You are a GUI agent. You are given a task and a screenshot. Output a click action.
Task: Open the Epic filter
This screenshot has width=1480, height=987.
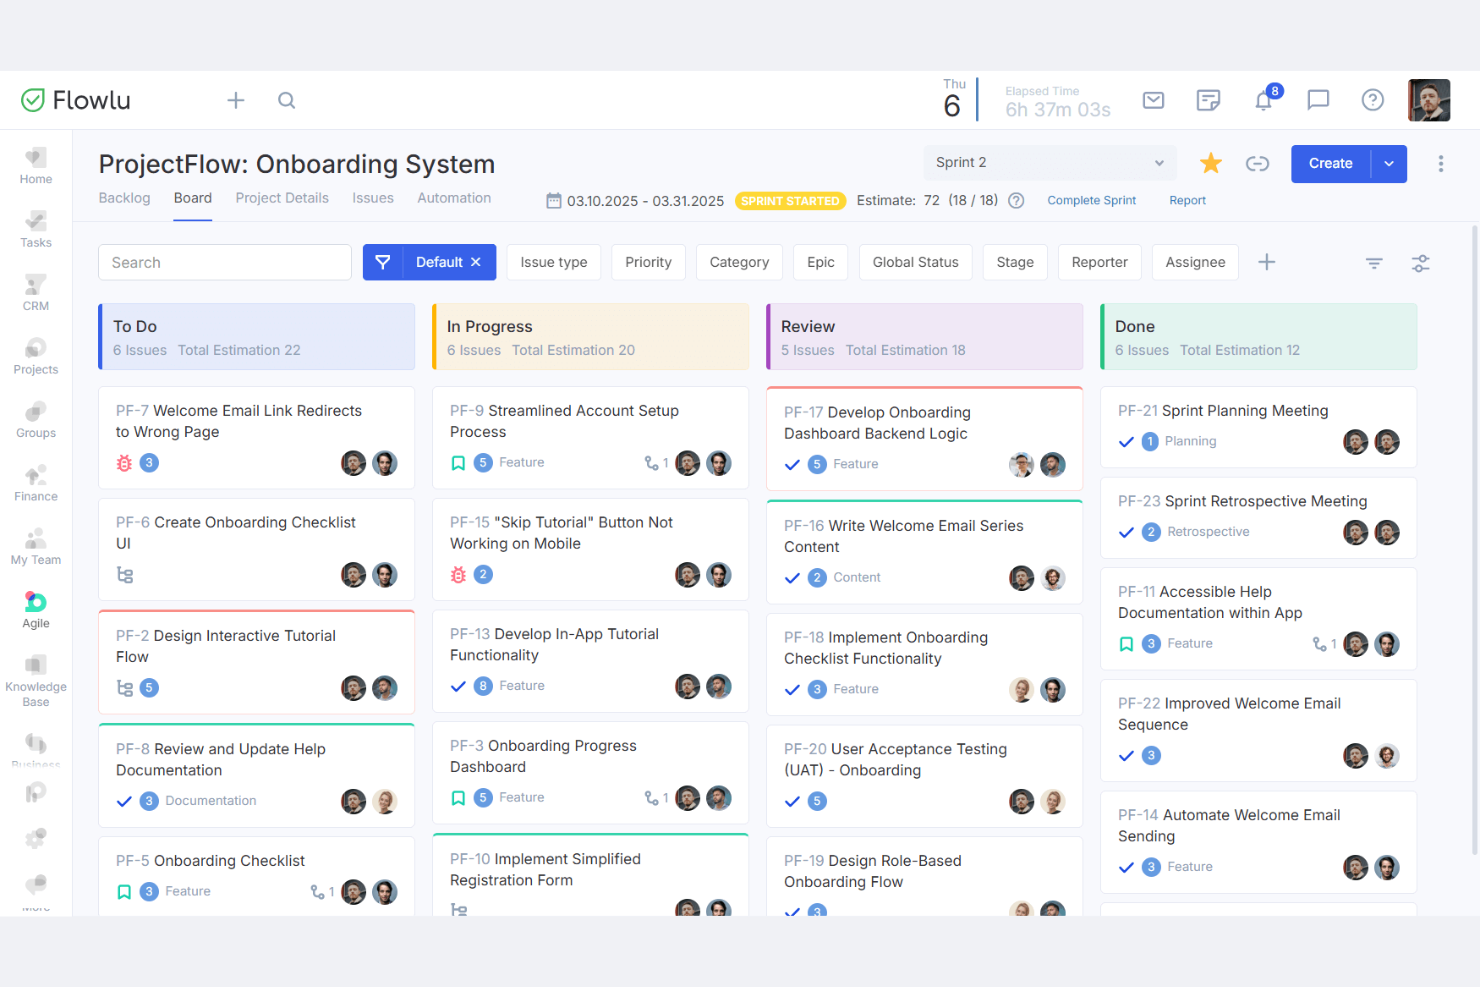821,262
